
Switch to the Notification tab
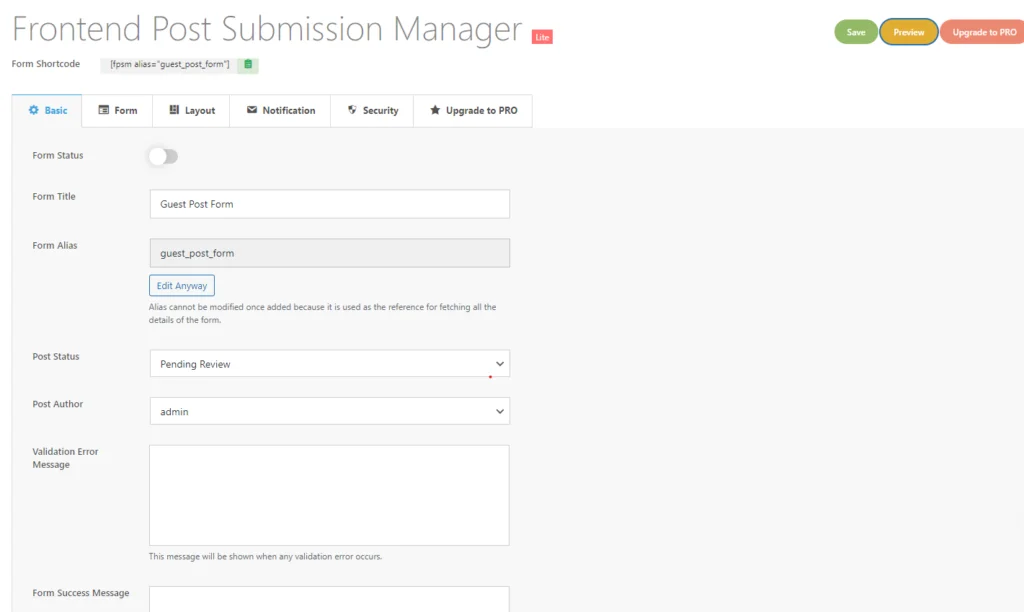pos(281,111)
